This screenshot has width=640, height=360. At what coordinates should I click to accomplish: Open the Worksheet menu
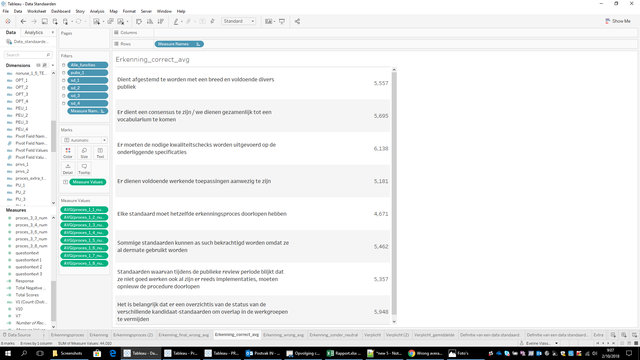tap(36, 11)
